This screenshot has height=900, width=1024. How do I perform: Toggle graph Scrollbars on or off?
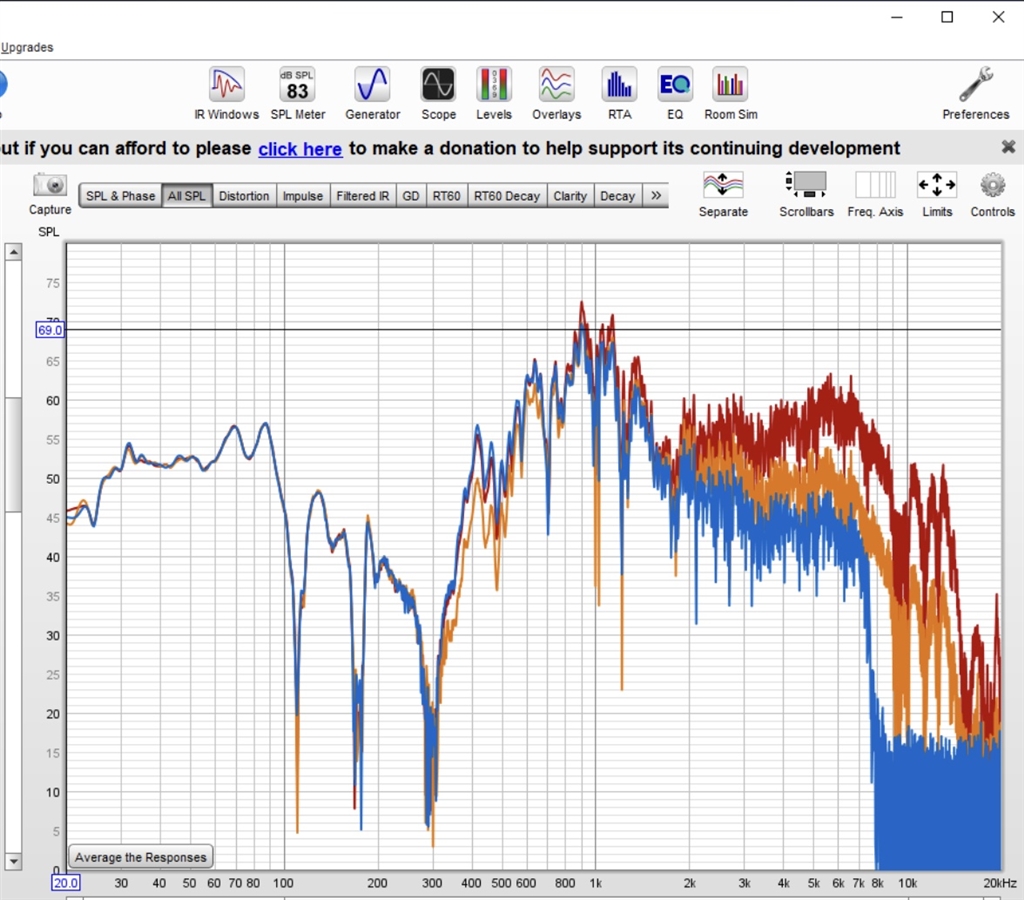click(x=806, y=194)
